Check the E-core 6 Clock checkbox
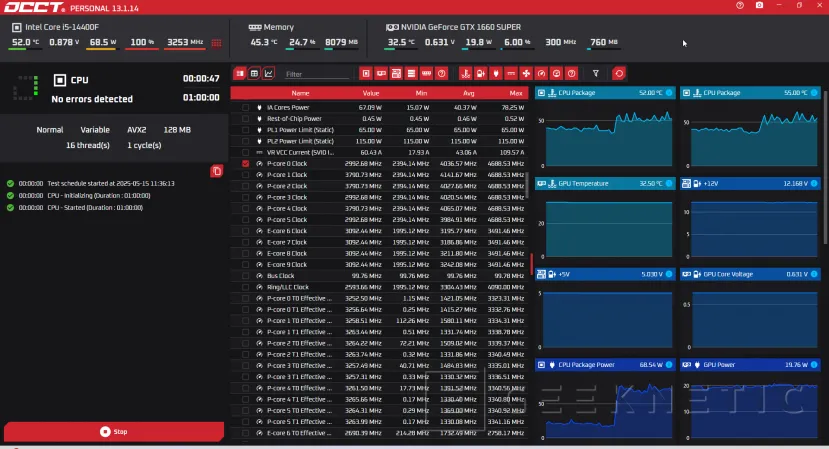Image resolution: width=829 pixels, height=449 pixels. [245, 231]
